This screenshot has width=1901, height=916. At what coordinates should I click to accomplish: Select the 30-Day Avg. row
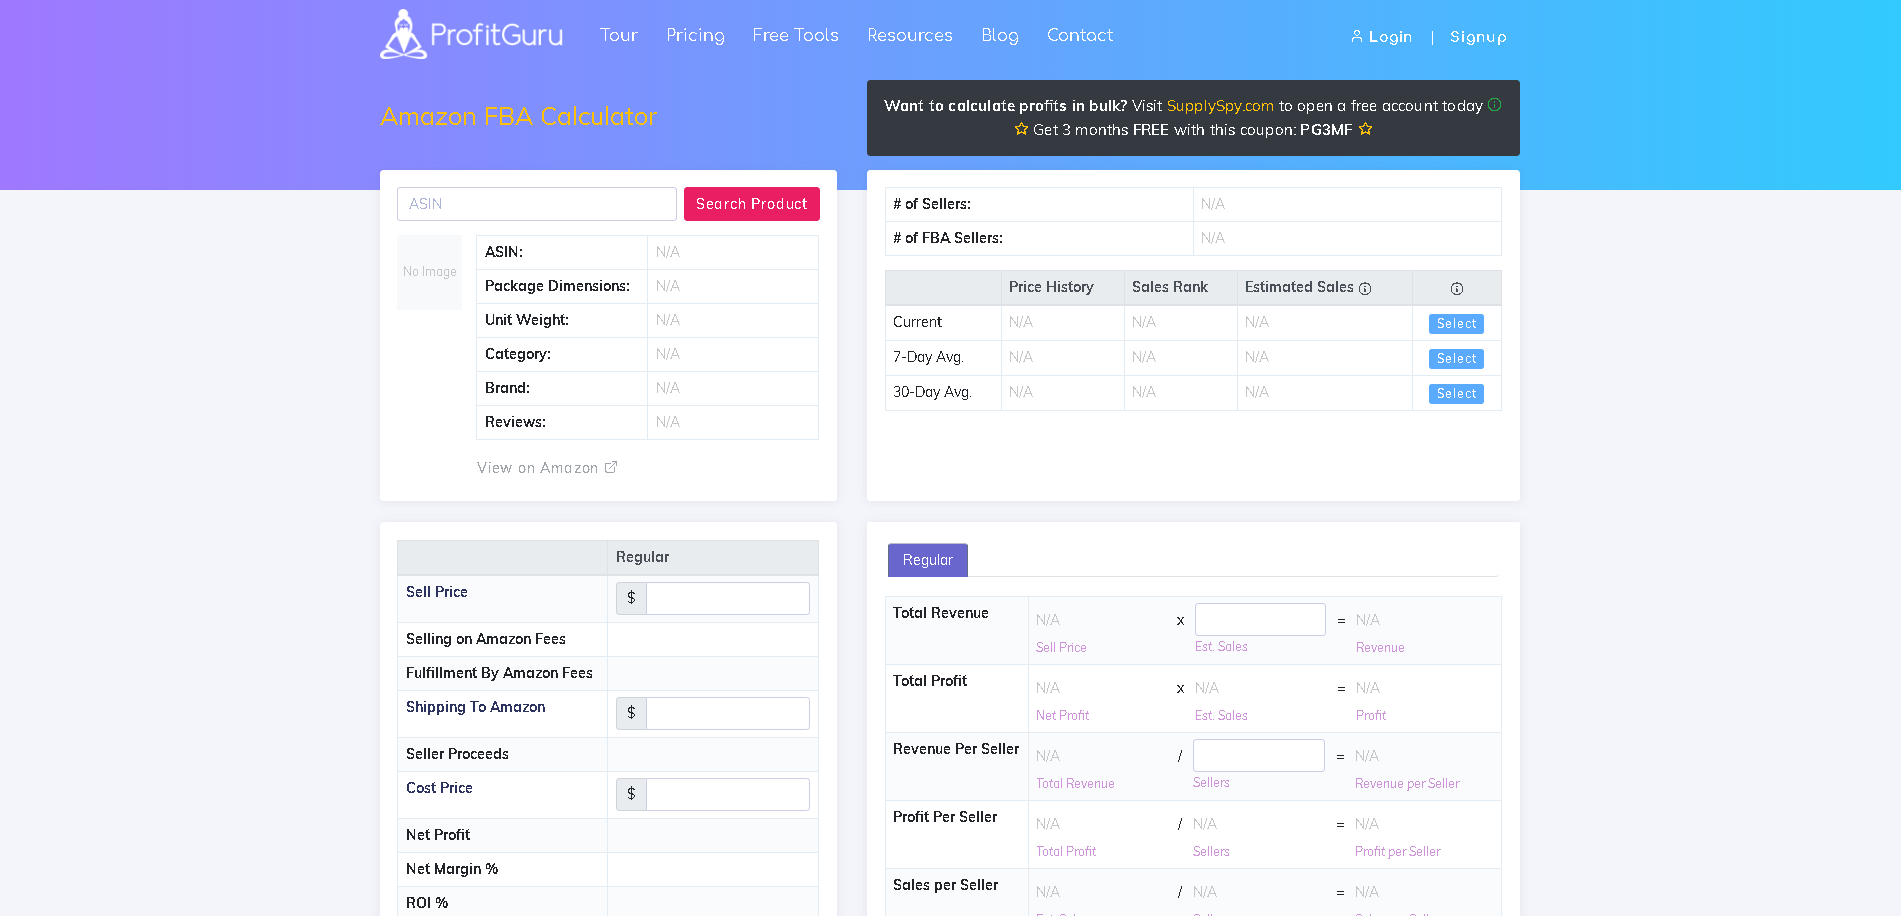pos(1456,394)
